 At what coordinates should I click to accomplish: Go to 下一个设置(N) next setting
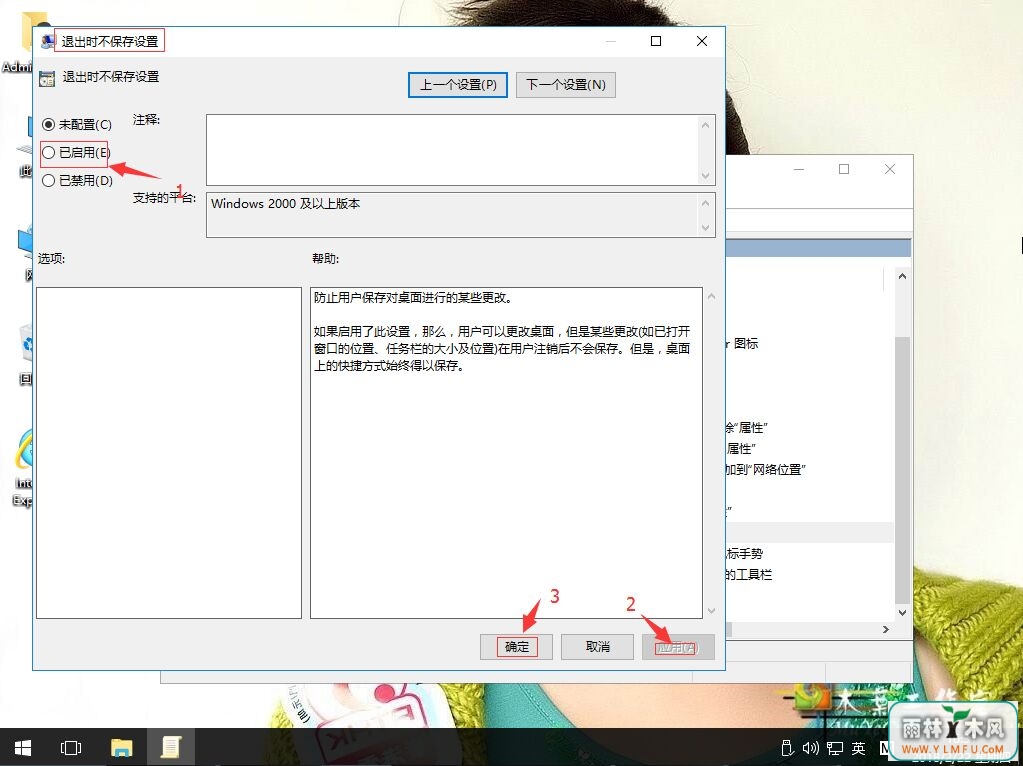[x=566, y=85]
